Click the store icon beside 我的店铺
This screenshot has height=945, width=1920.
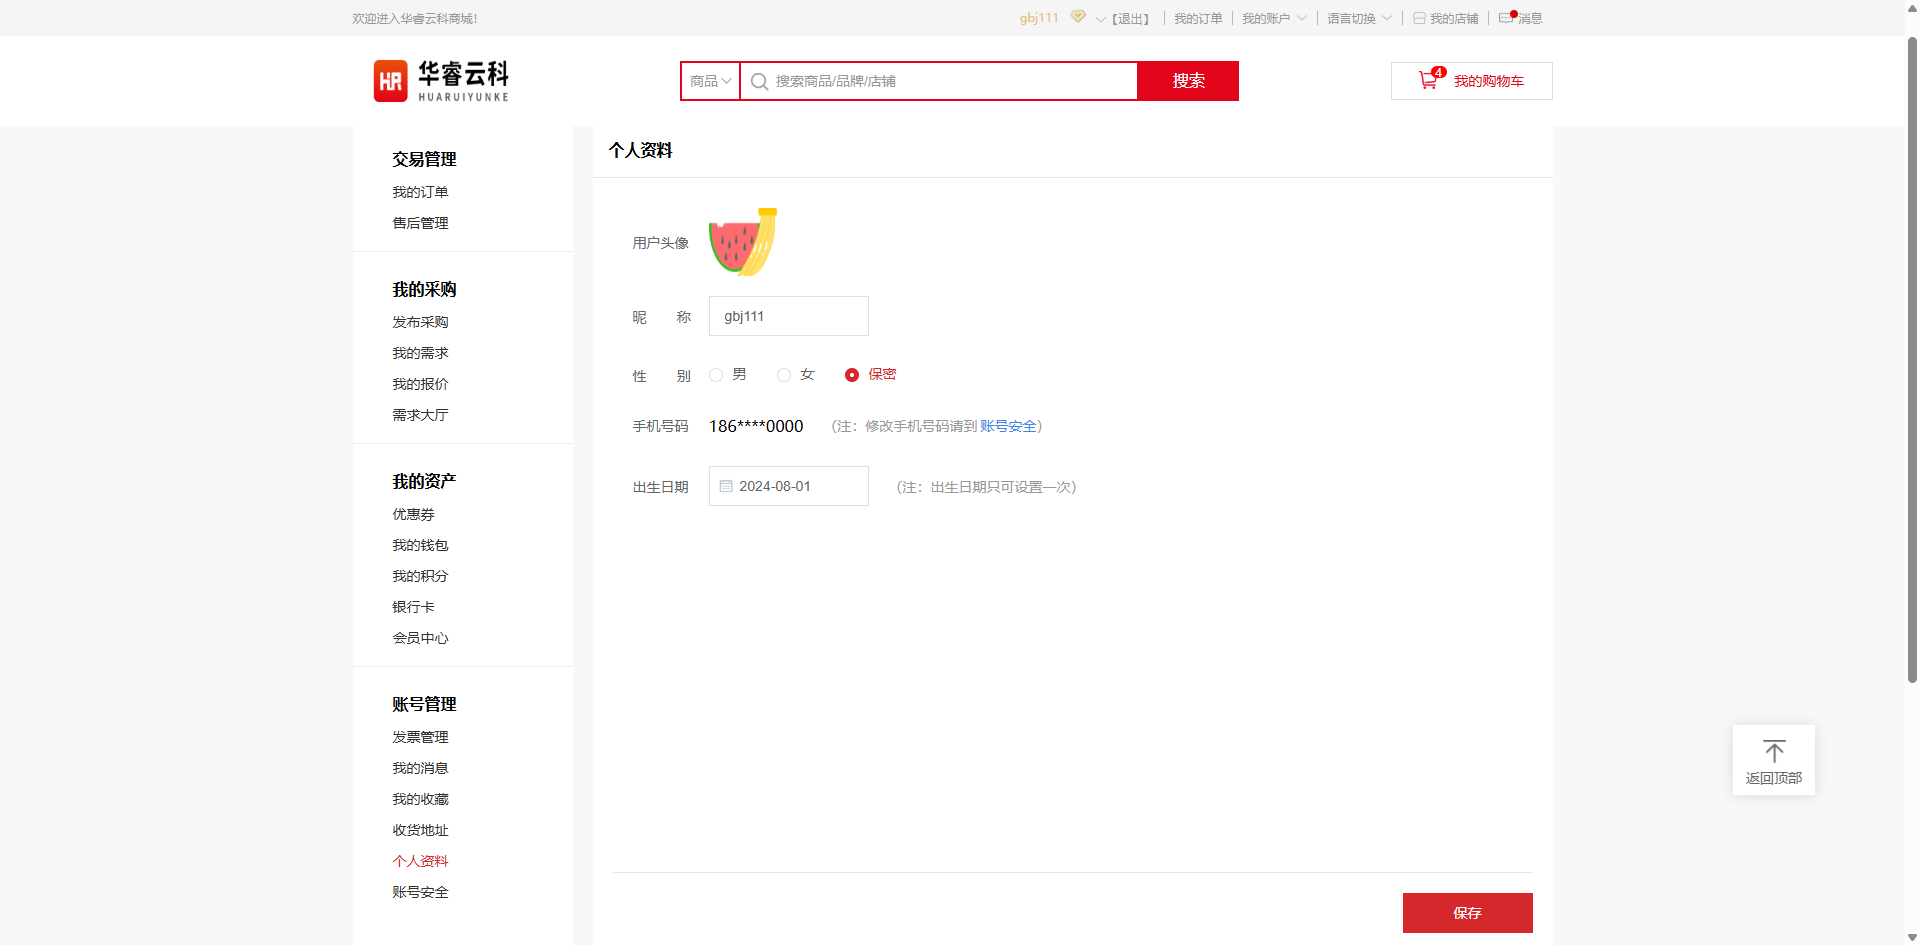coord(1419,18)
